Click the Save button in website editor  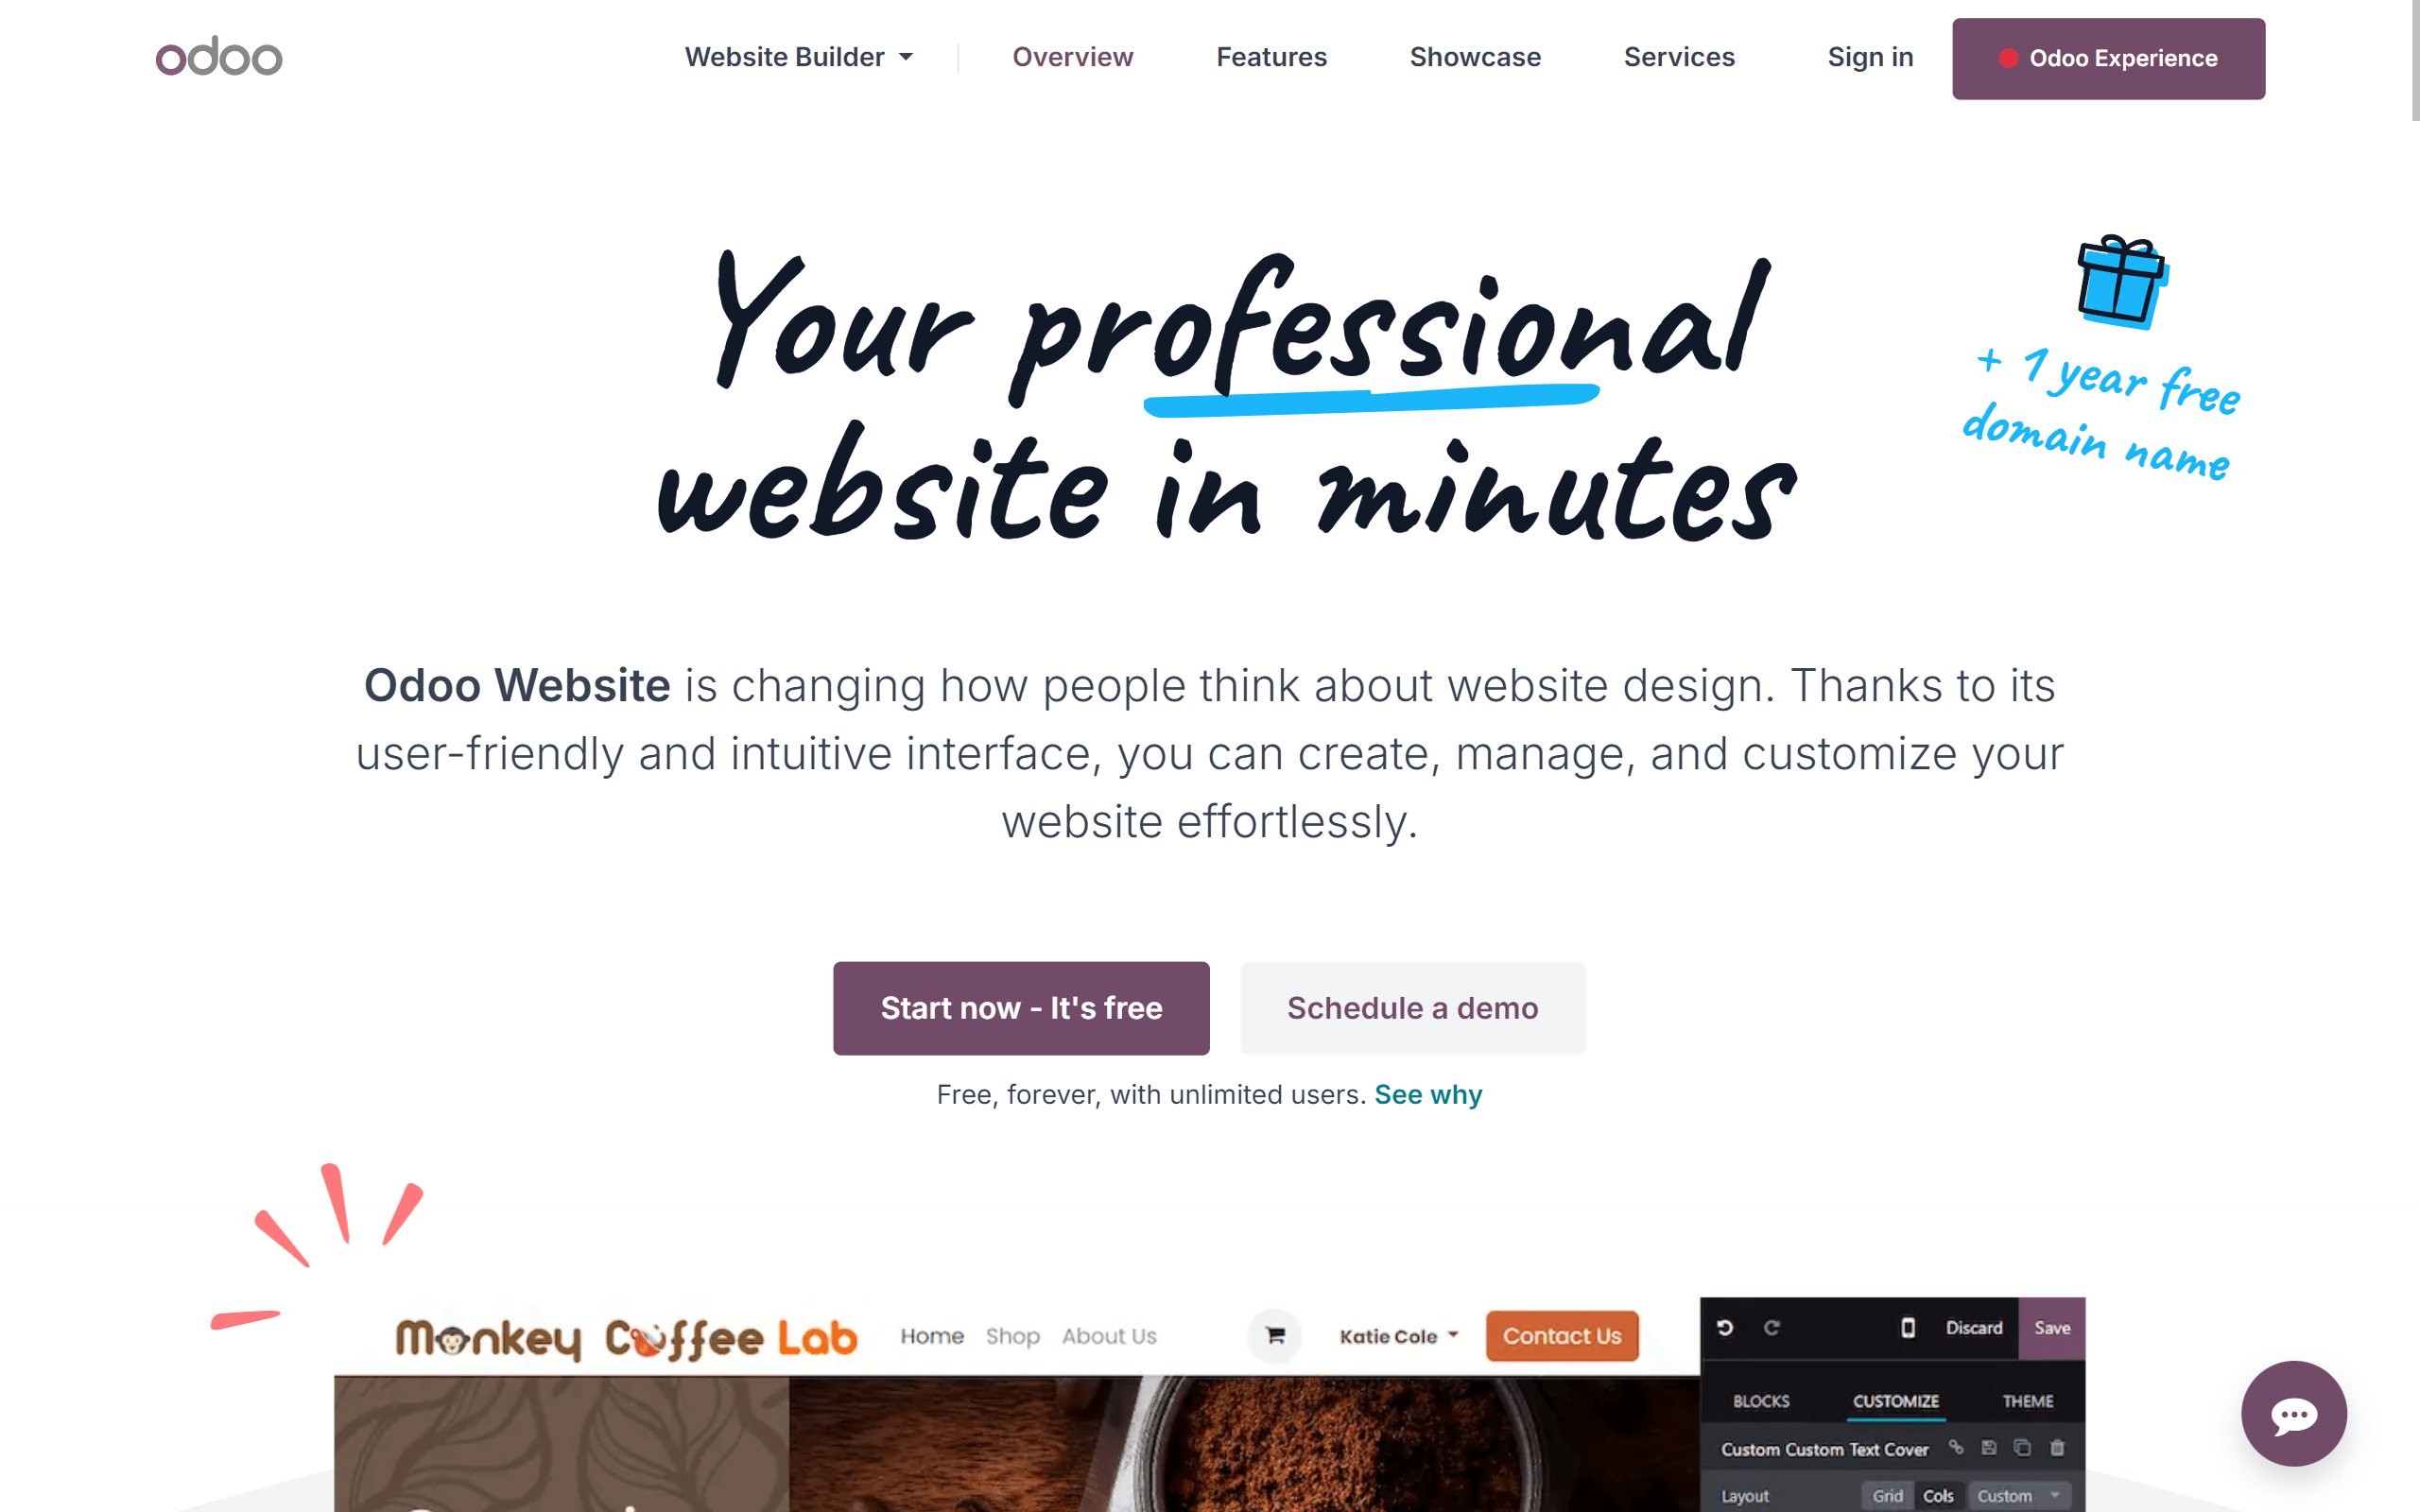pyautogui.click(x=2050, y=1329)
